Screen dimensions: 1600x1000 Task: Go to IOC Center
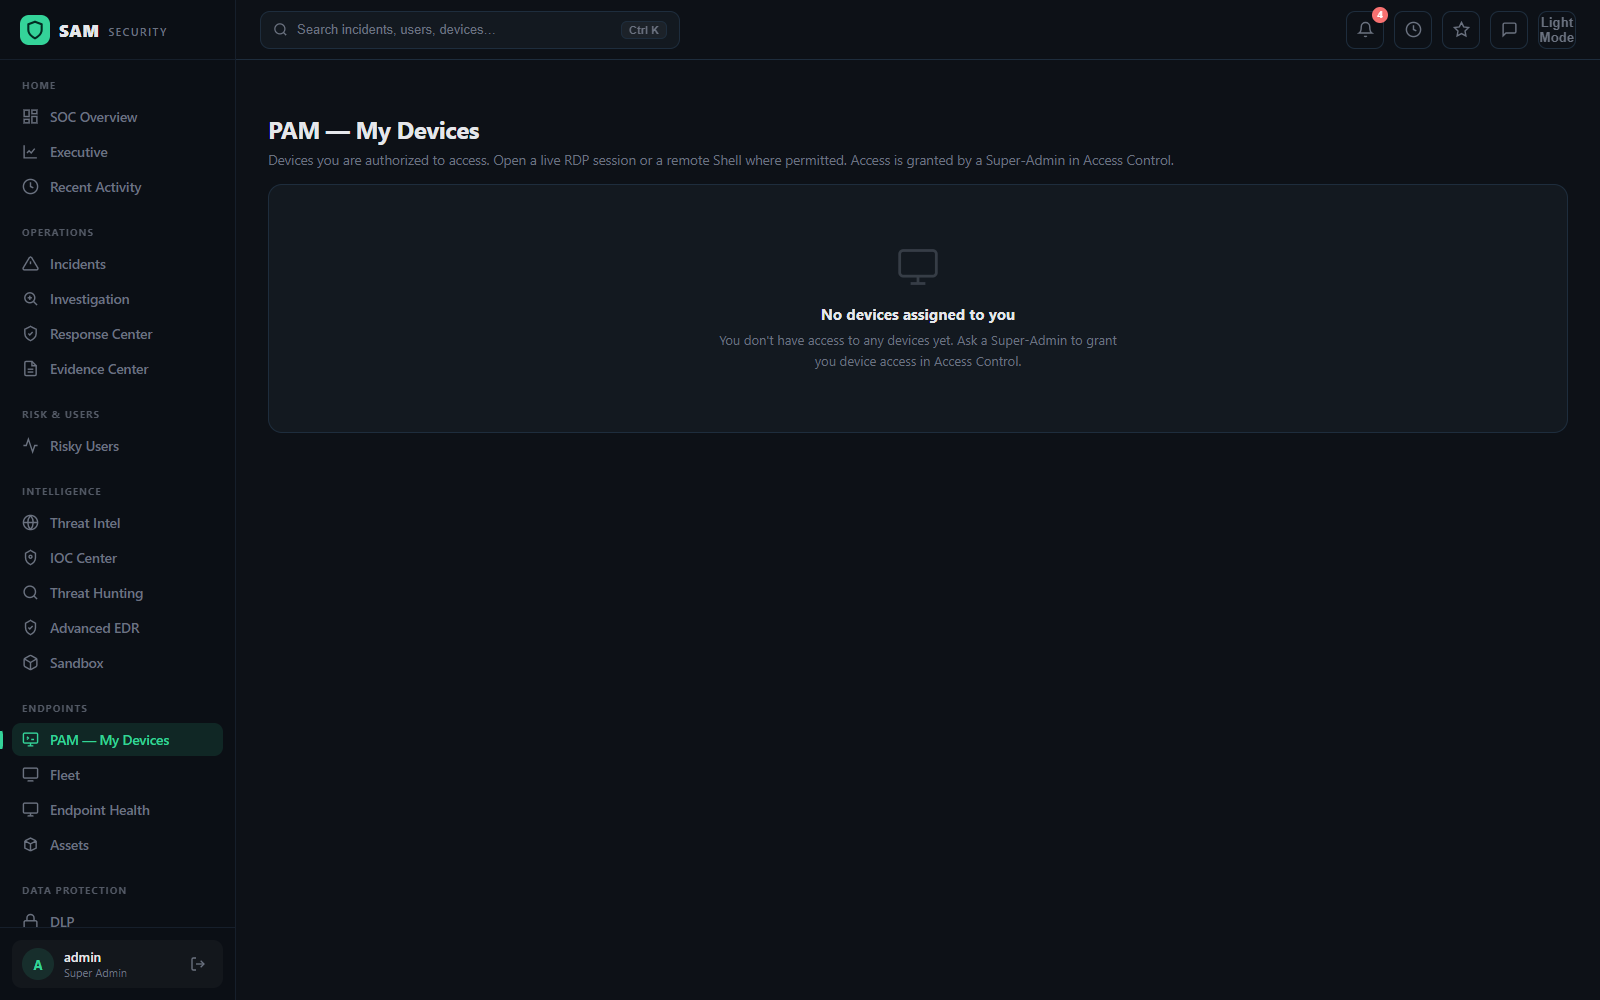point(117,558)
